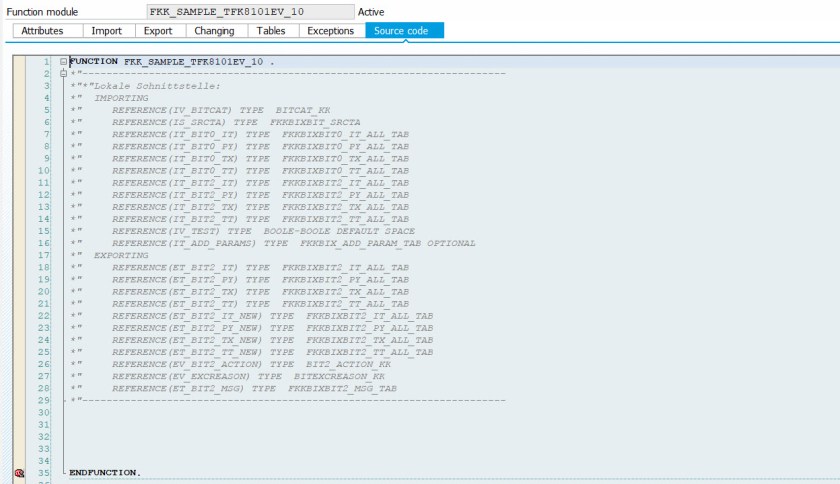
Task: Collapse the FUNCTION block on line 1
Action: point(63,62)
